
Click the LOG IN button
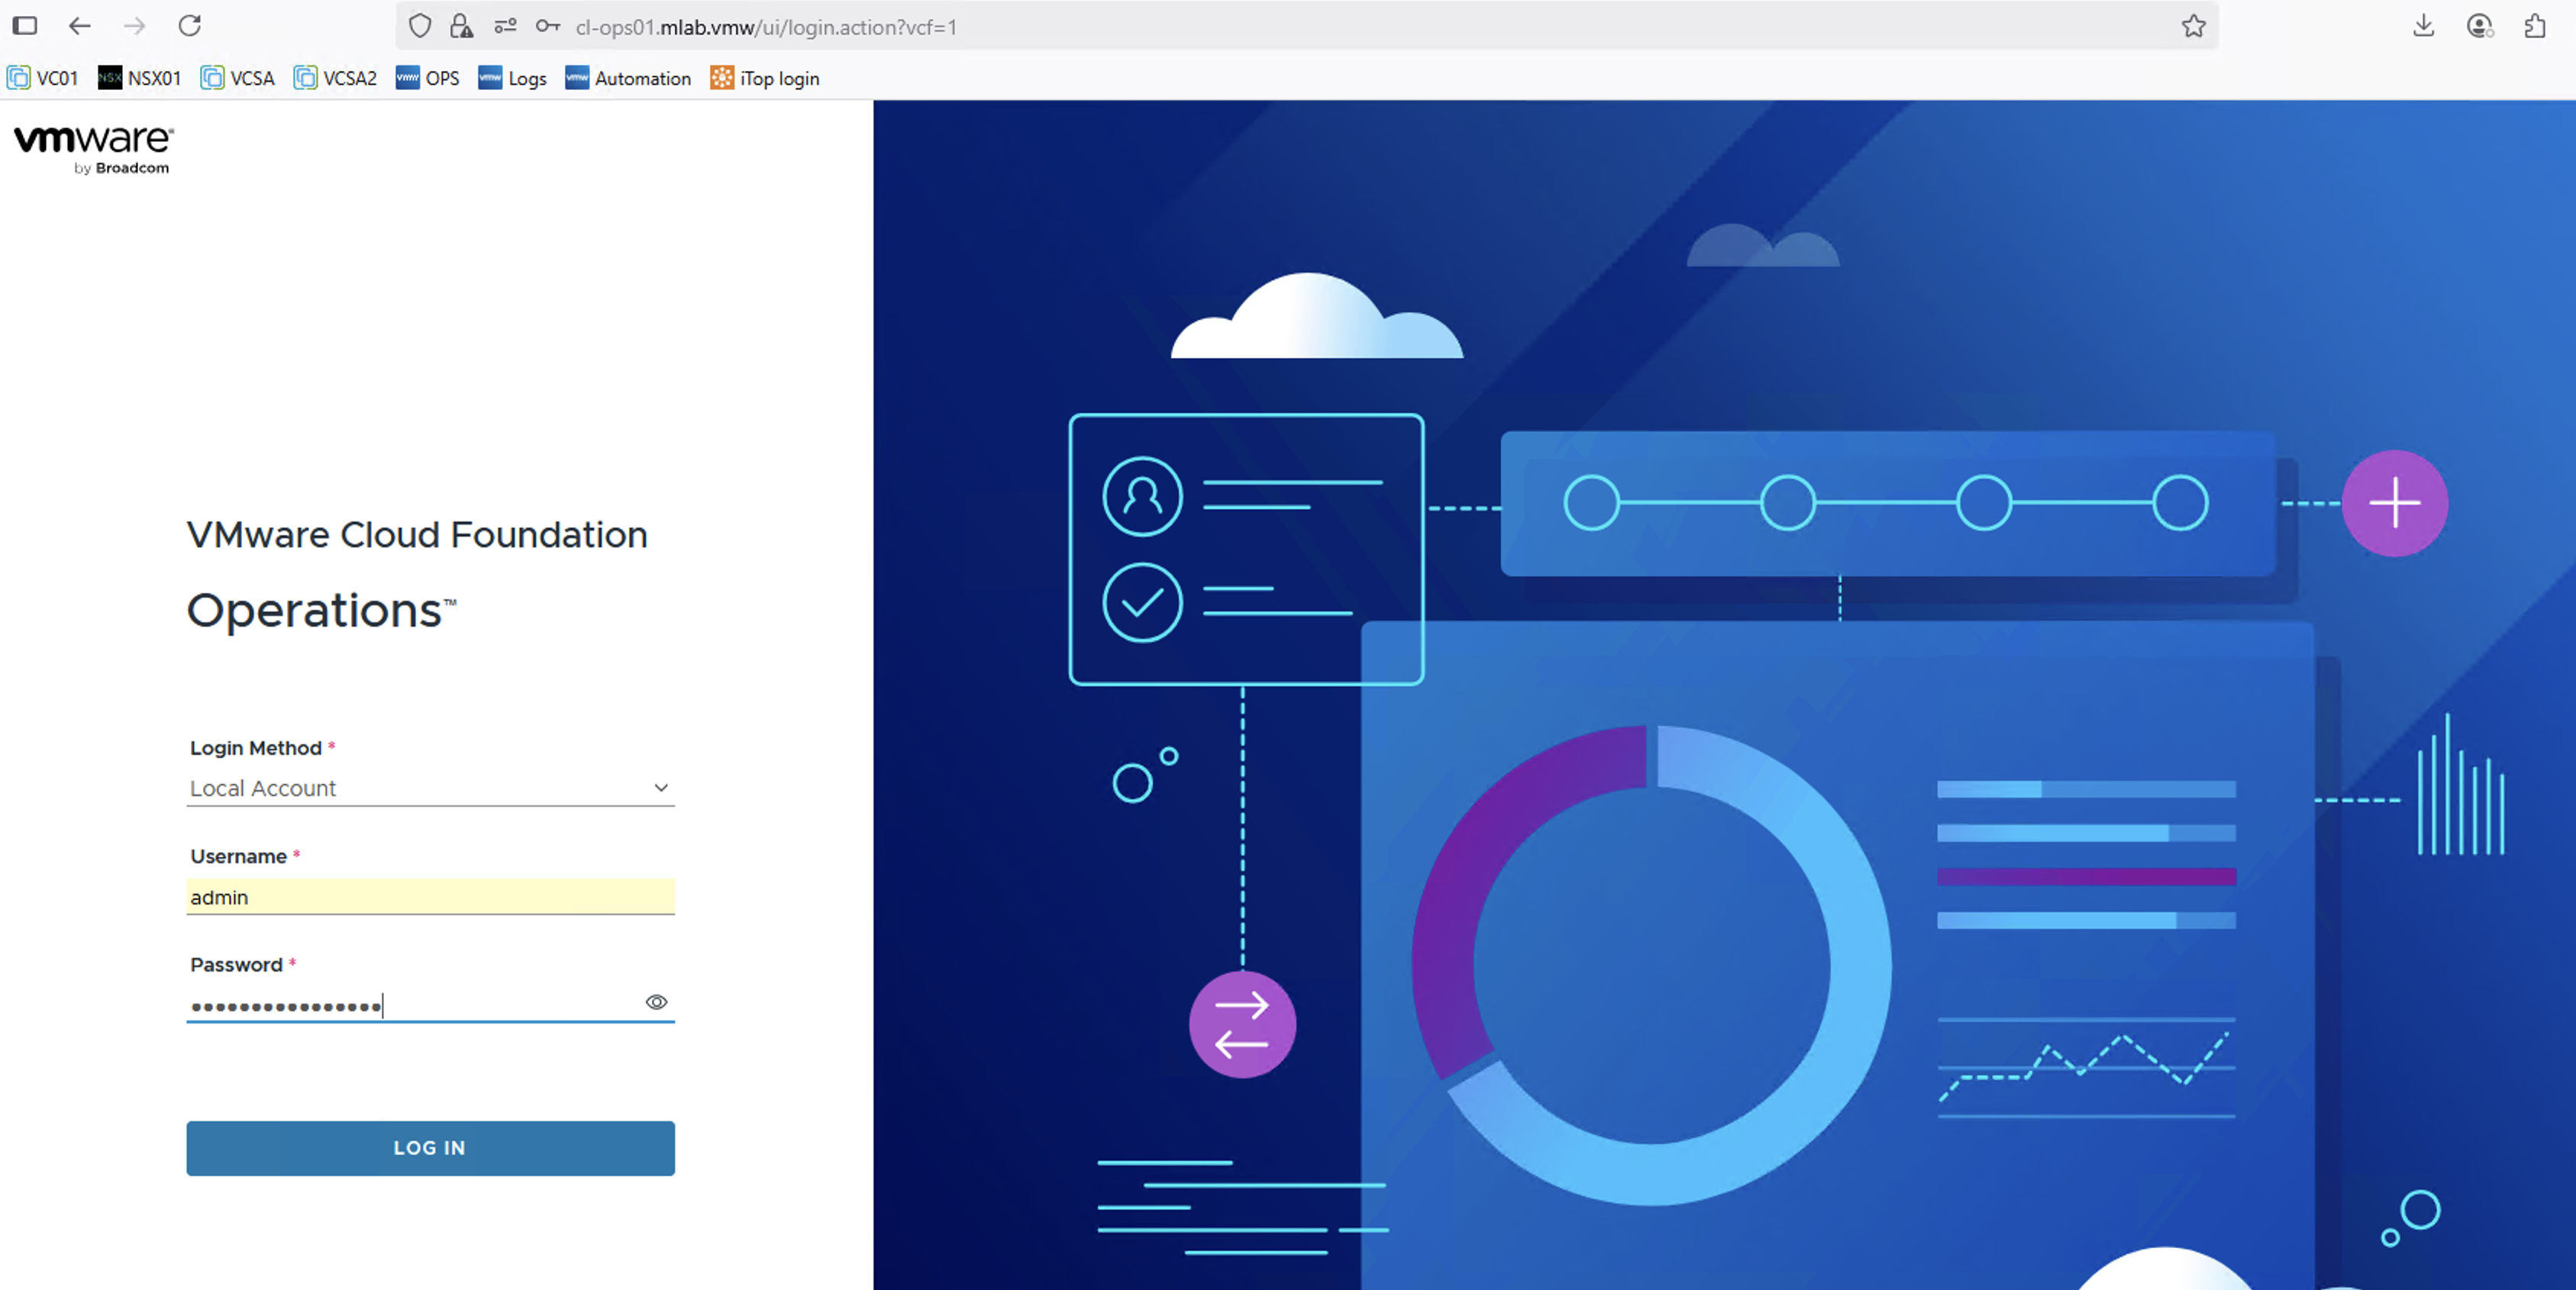[430, 1148]
